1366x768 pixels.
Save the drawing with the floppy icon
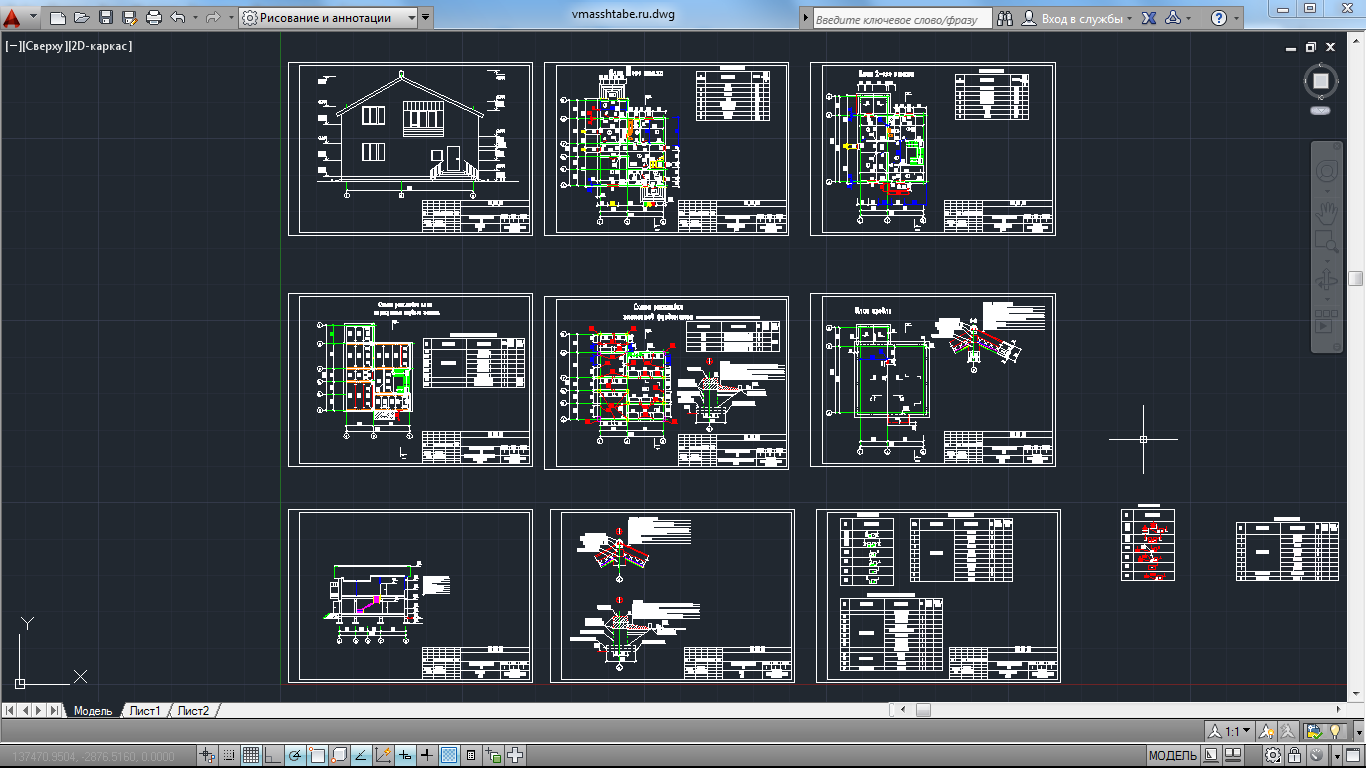click(x=105, y=18)
